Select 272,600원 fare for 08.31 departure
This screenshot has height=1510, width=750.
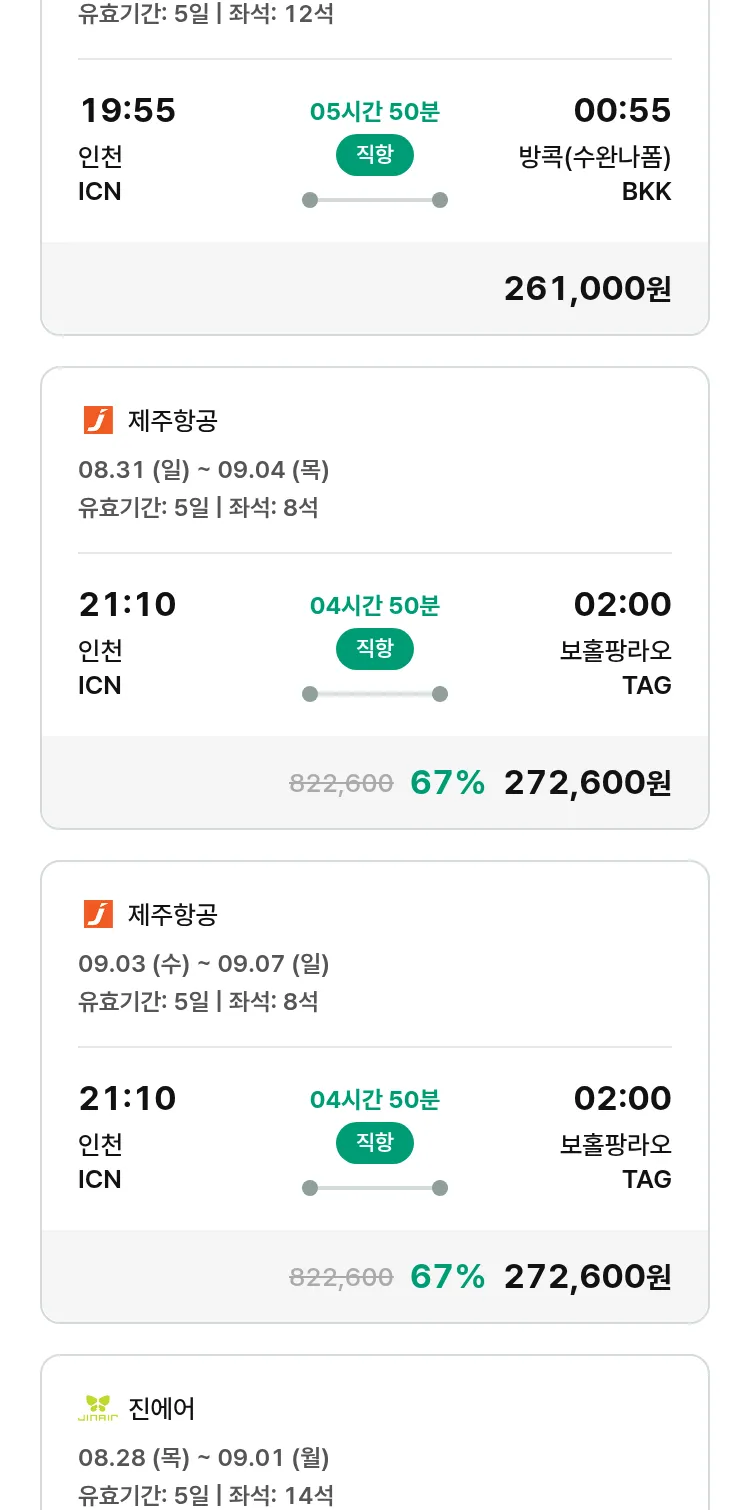587,783
